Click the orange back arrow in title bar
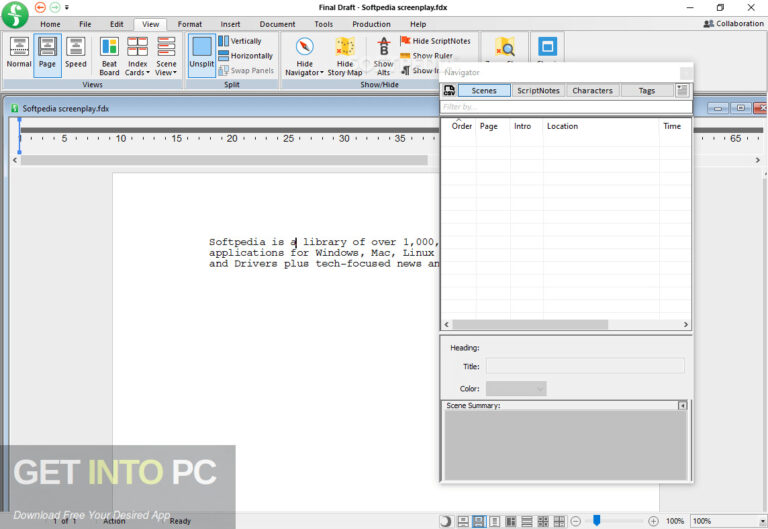Viewport: 768px width, 529px height. [40, 7]
